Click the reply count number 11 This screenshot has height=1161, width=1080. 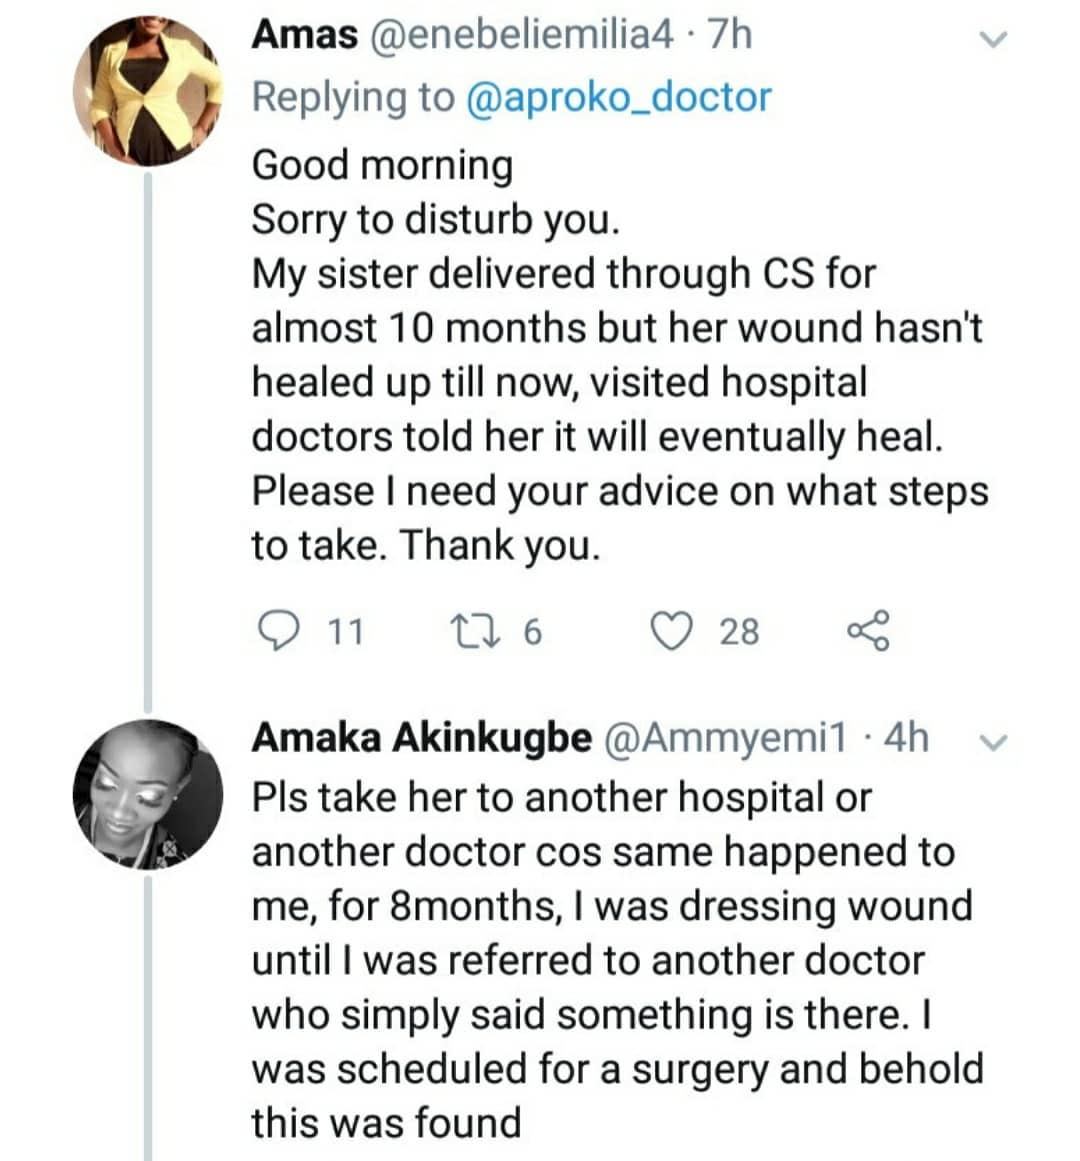click(x=346, y=632)
